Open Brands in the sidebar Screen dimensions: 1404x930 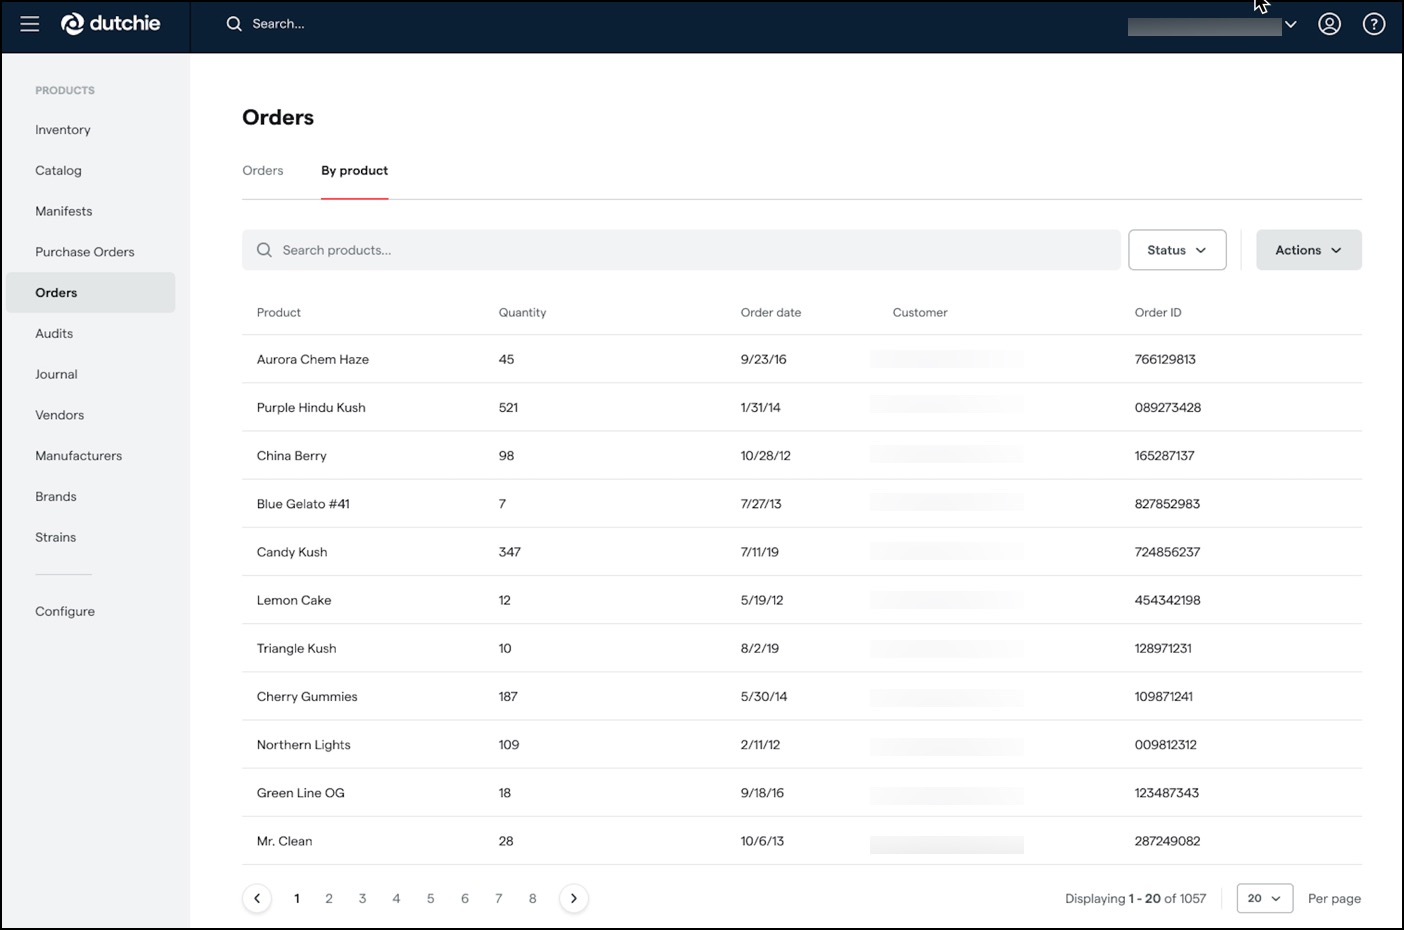point(56,497)
